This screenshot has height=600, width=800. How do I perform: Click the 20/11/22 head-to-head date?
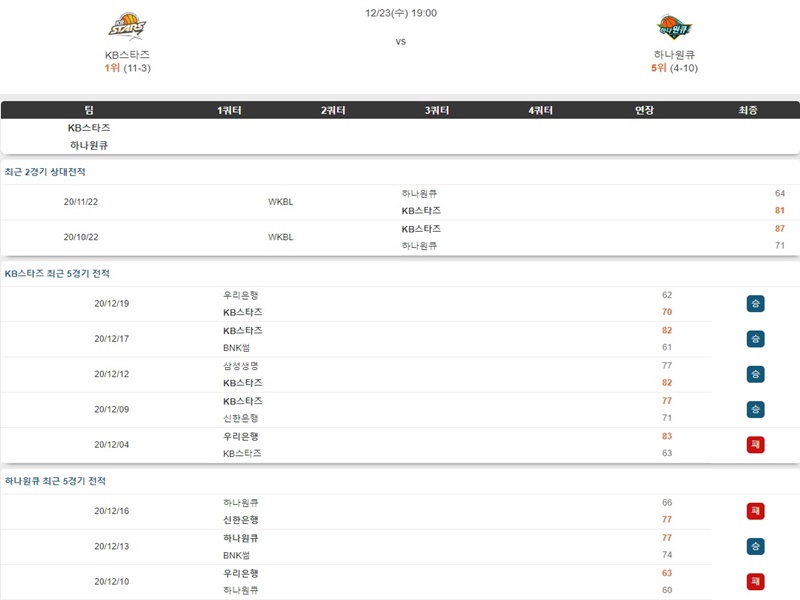click(81, 202)
